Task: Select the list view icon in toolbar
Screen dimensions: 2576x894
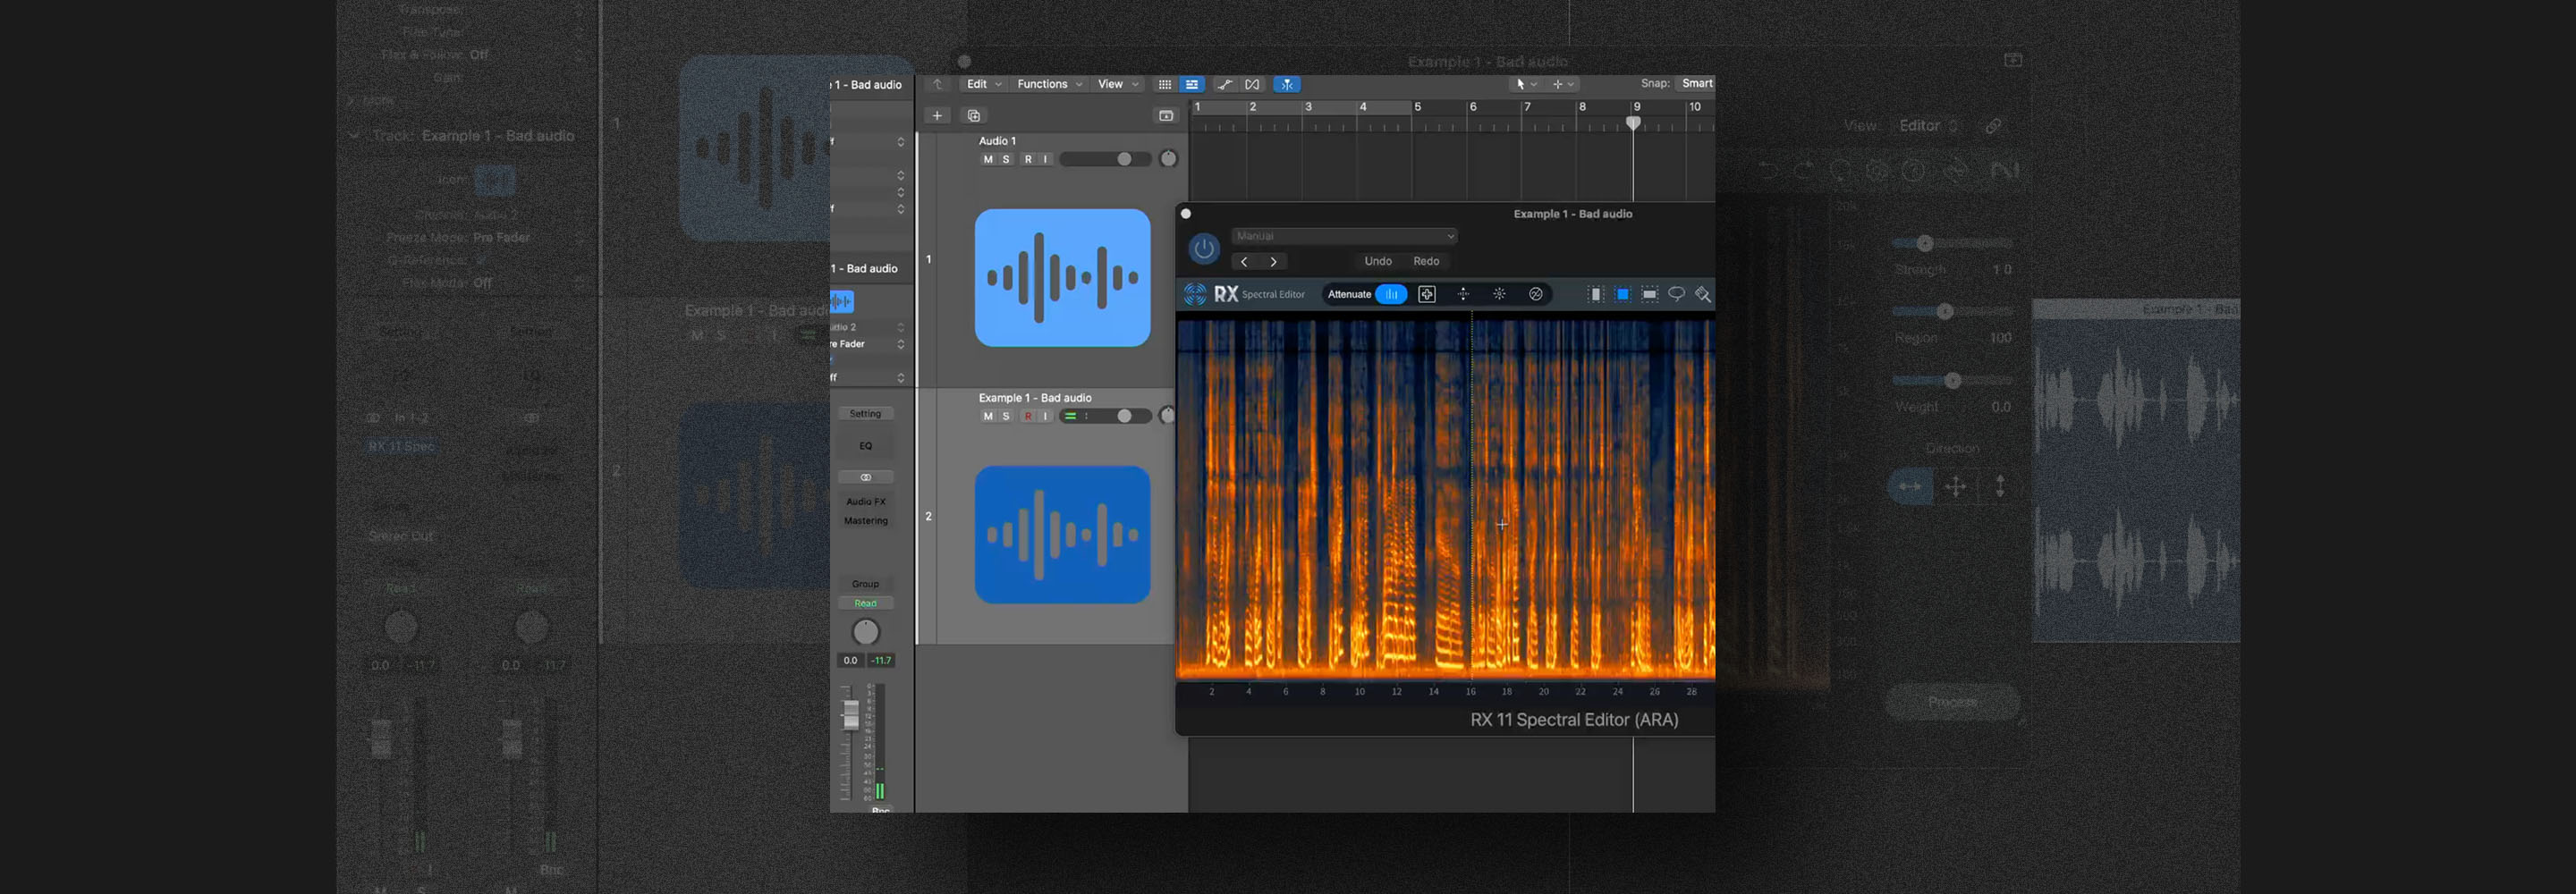Action: click(x=1191, y=85)
